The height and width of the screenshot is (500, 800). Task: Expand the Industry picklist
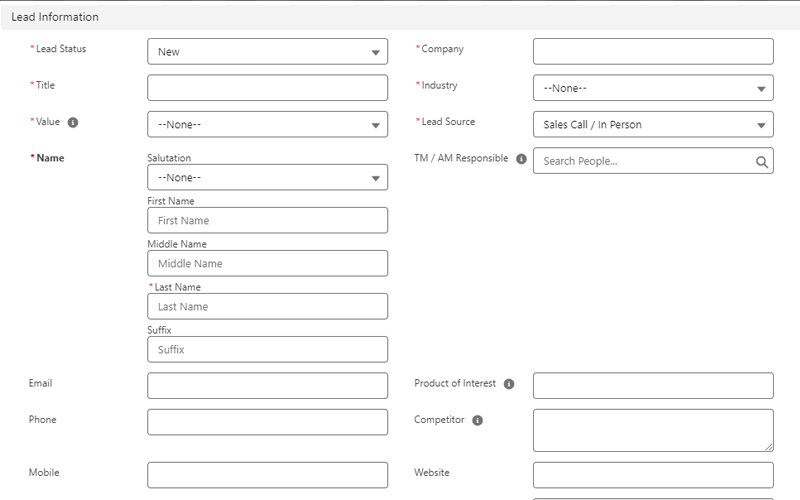[x=653, y=88]
